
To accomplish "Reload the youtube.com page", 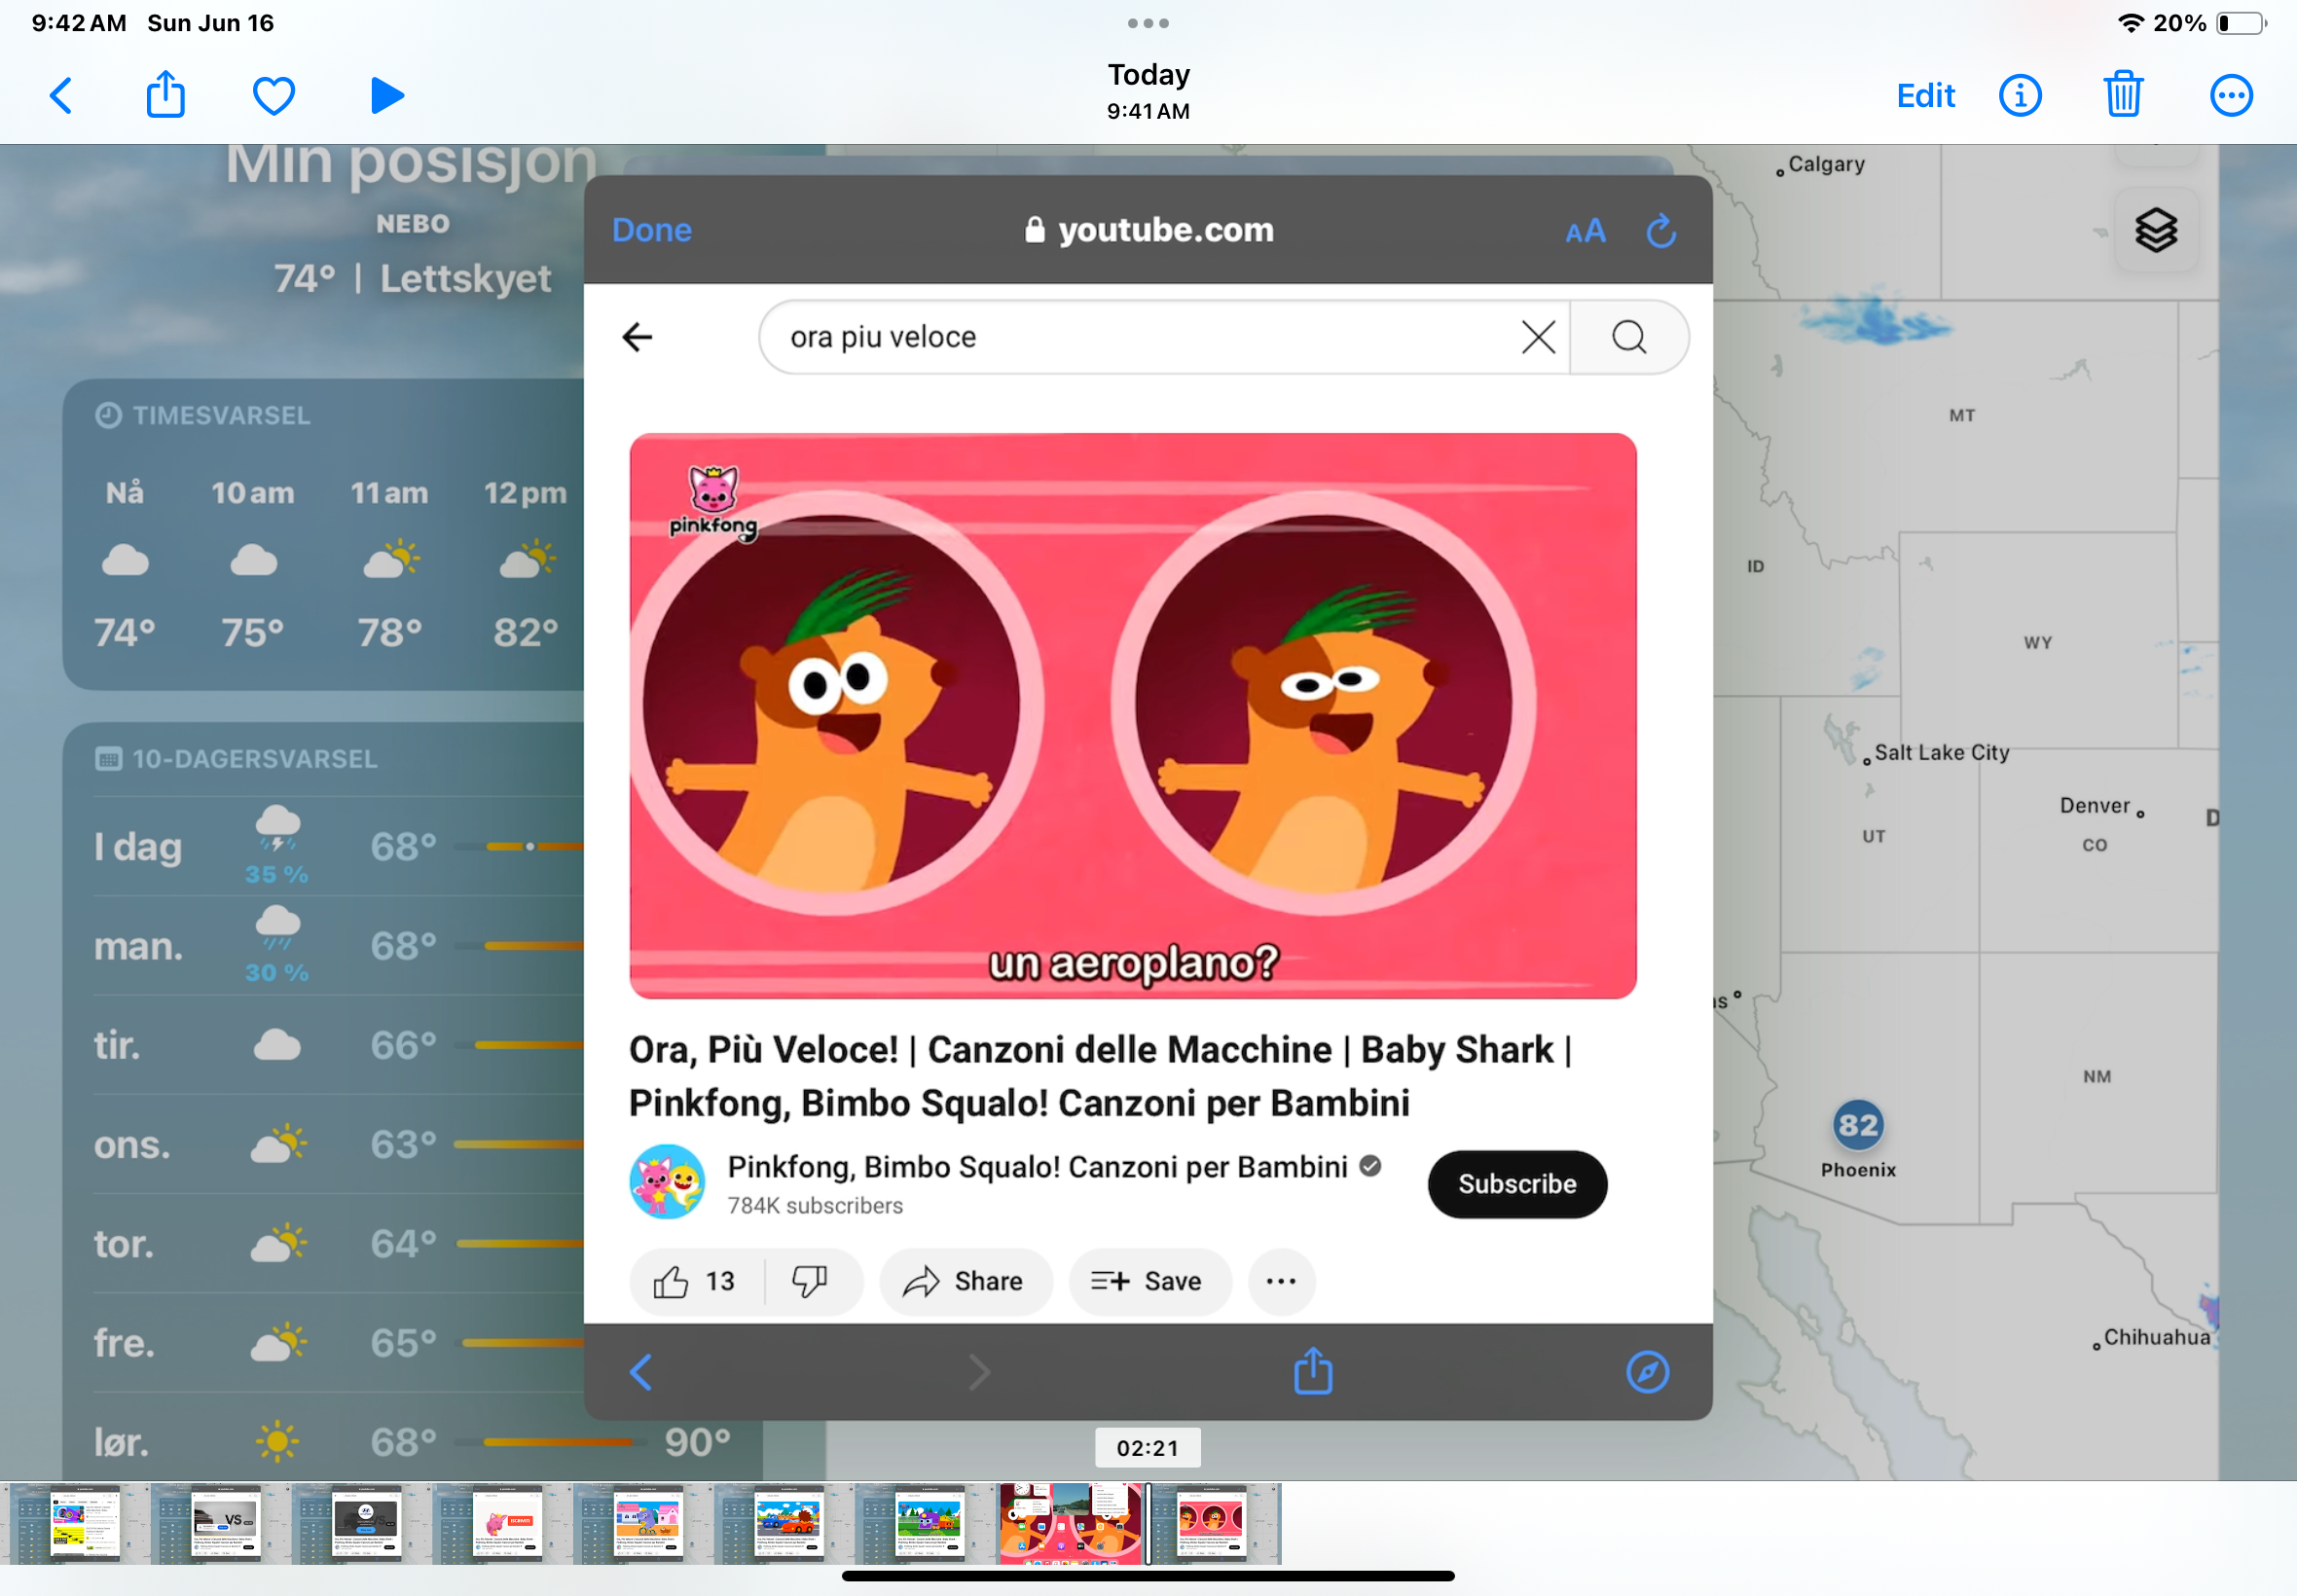I will [x=1661, y=231].
